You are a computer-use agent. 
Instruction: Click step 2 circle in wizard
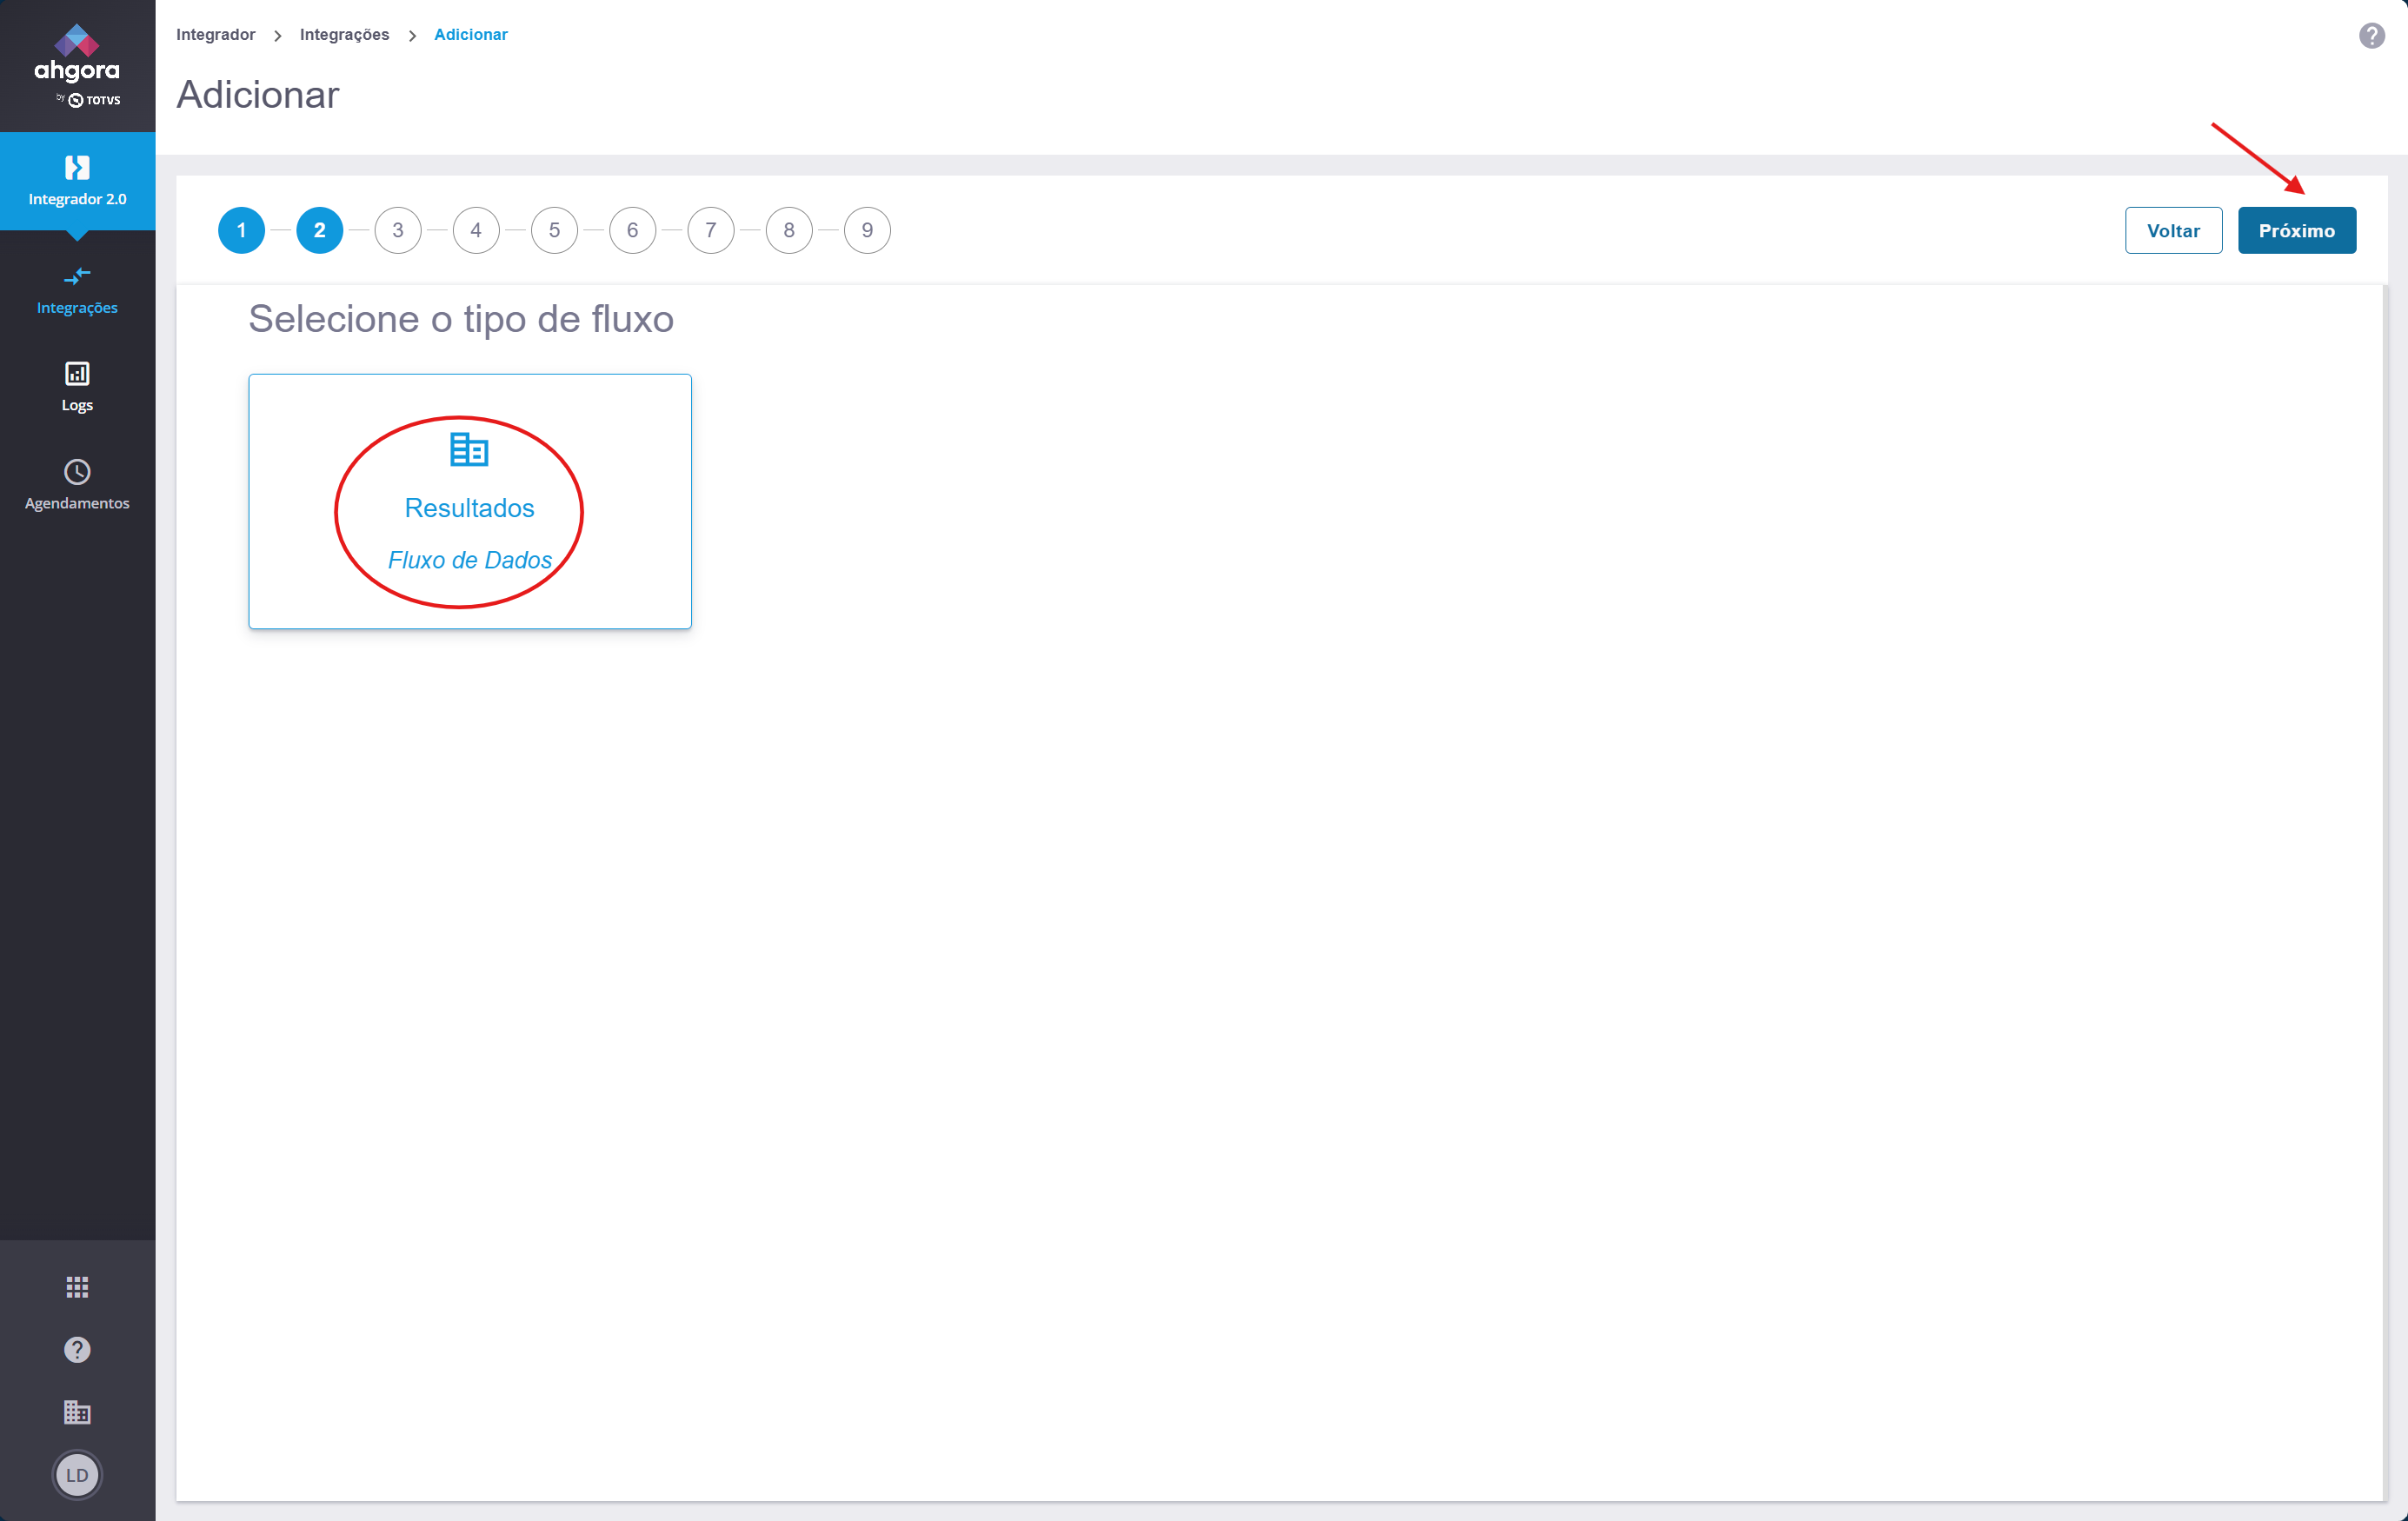click(319, 231)
